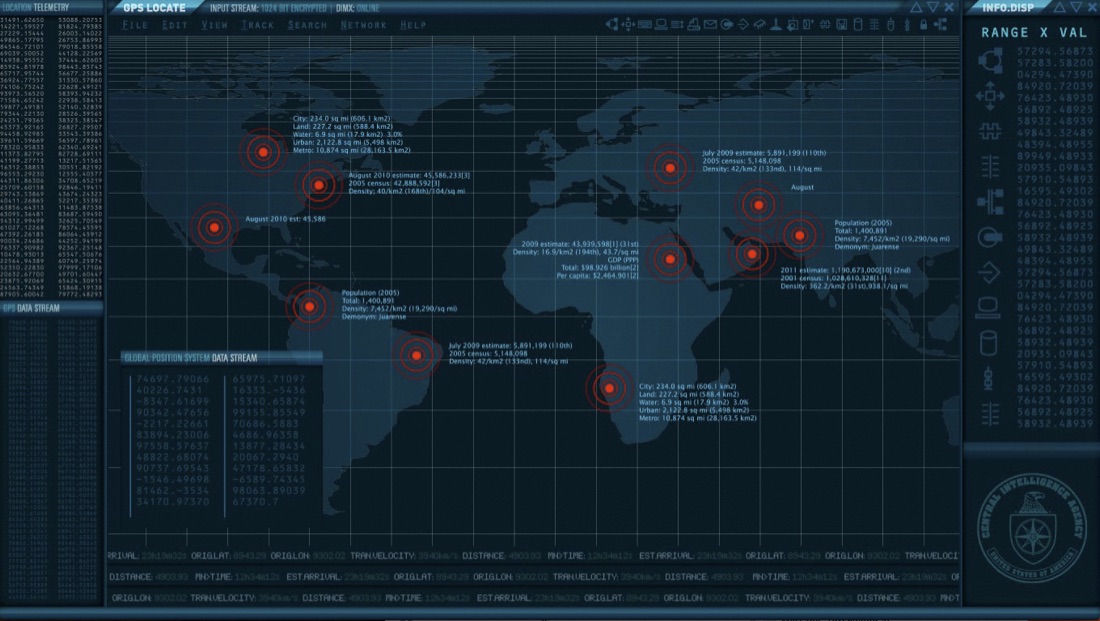
Task: Click up triangle in OPS LOCATE title bar
Action: [916, 7]
